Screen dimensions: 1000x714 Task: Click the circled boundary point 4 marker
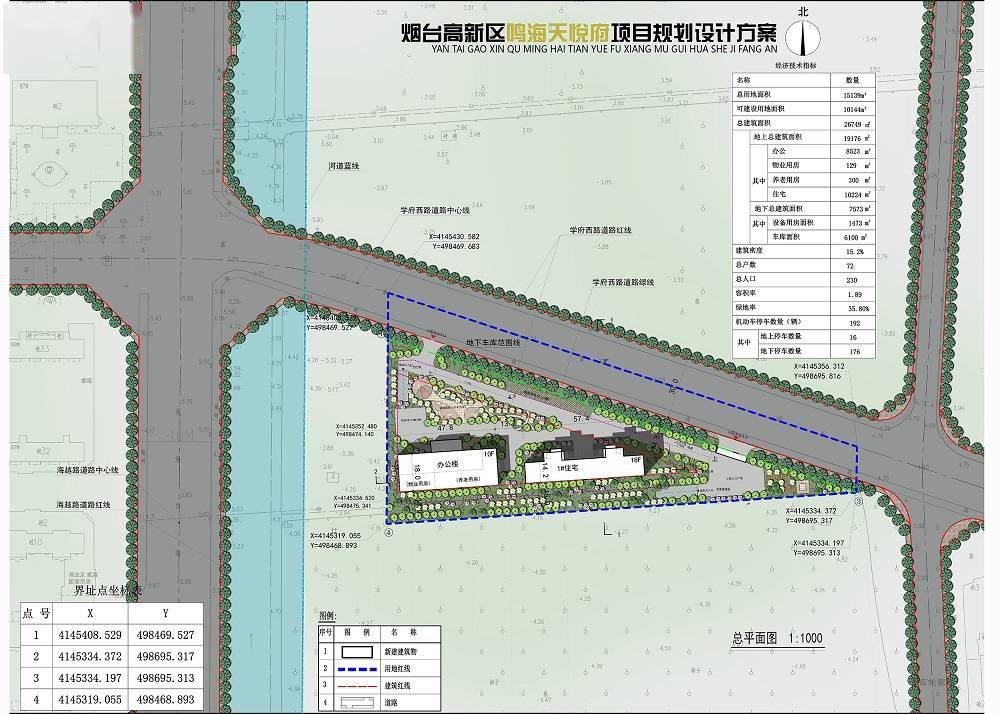[x=391, y=533]
